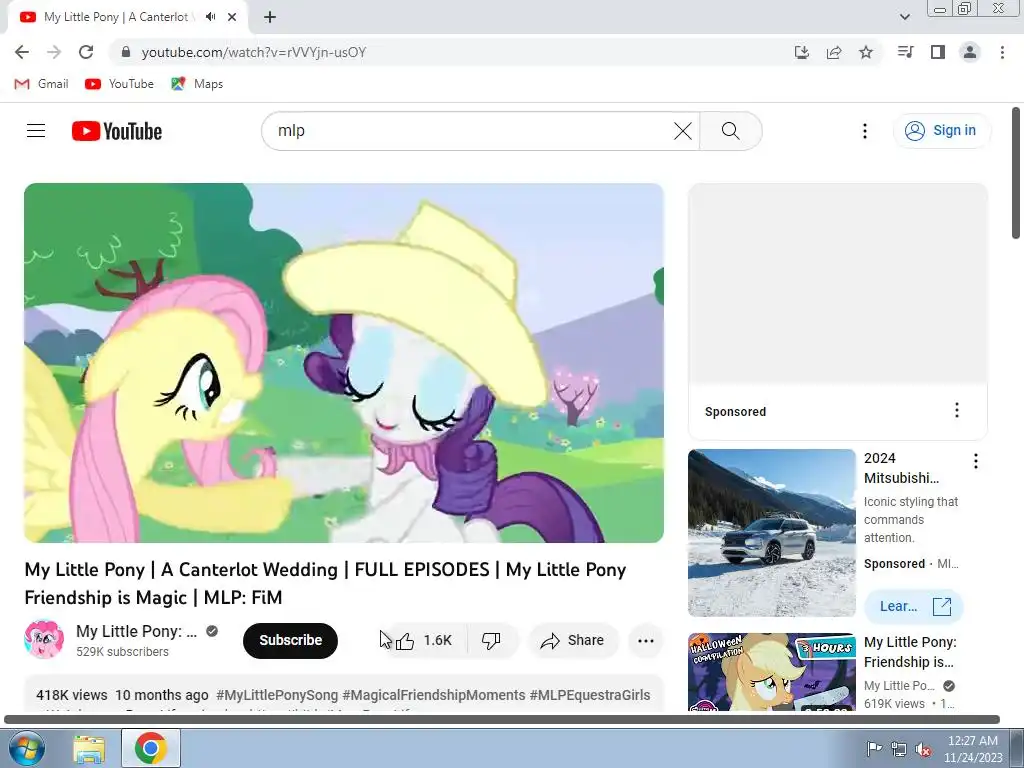Open YouTube settings three-dot menu
The image size is (1024, 768).
pyautogui.click(x=865, y=131)
